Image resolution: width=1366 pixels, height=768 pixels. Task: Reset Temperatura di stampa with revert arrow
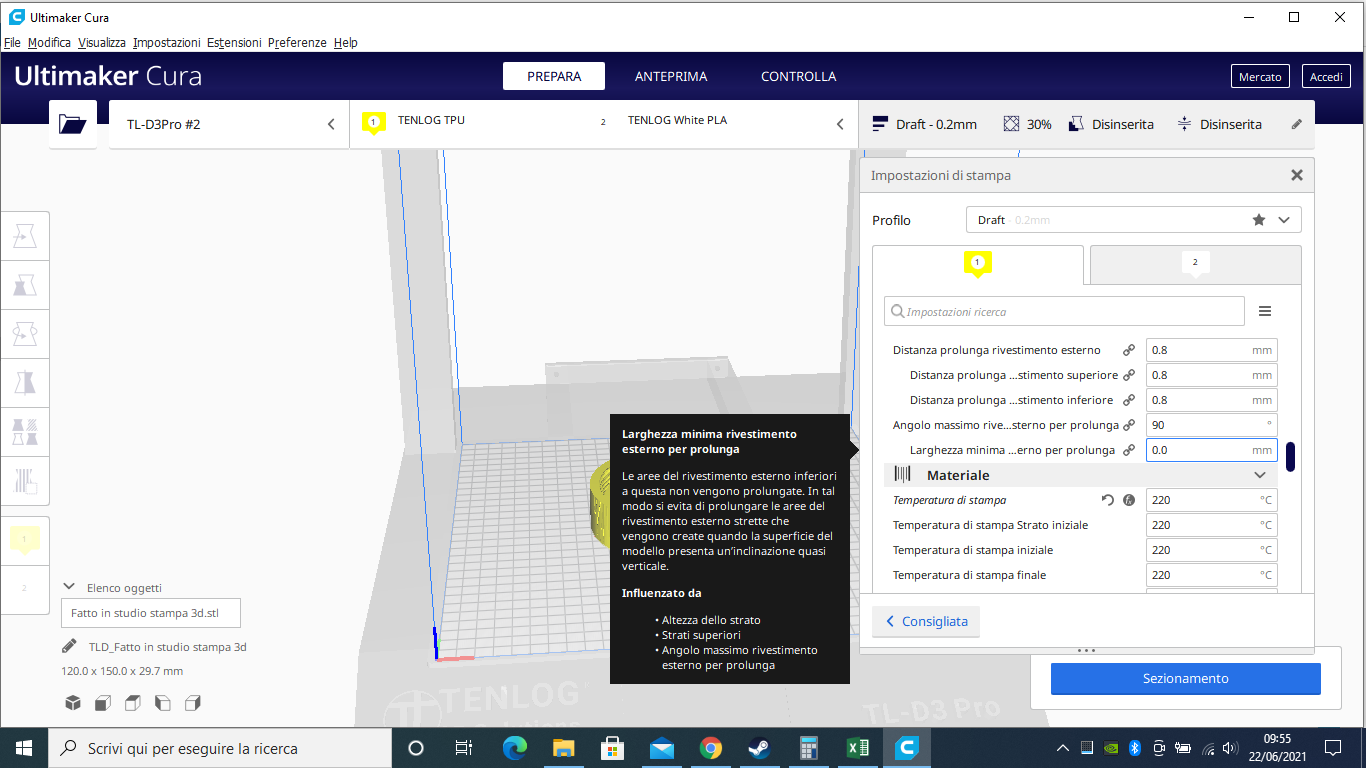pyautogui.click(x=1107, y=500)
